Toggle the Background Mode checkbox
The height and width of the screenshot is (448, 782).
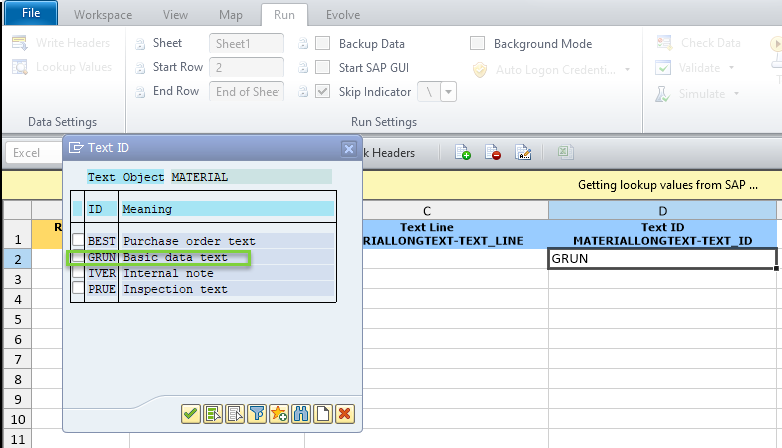tap(478, 44)
